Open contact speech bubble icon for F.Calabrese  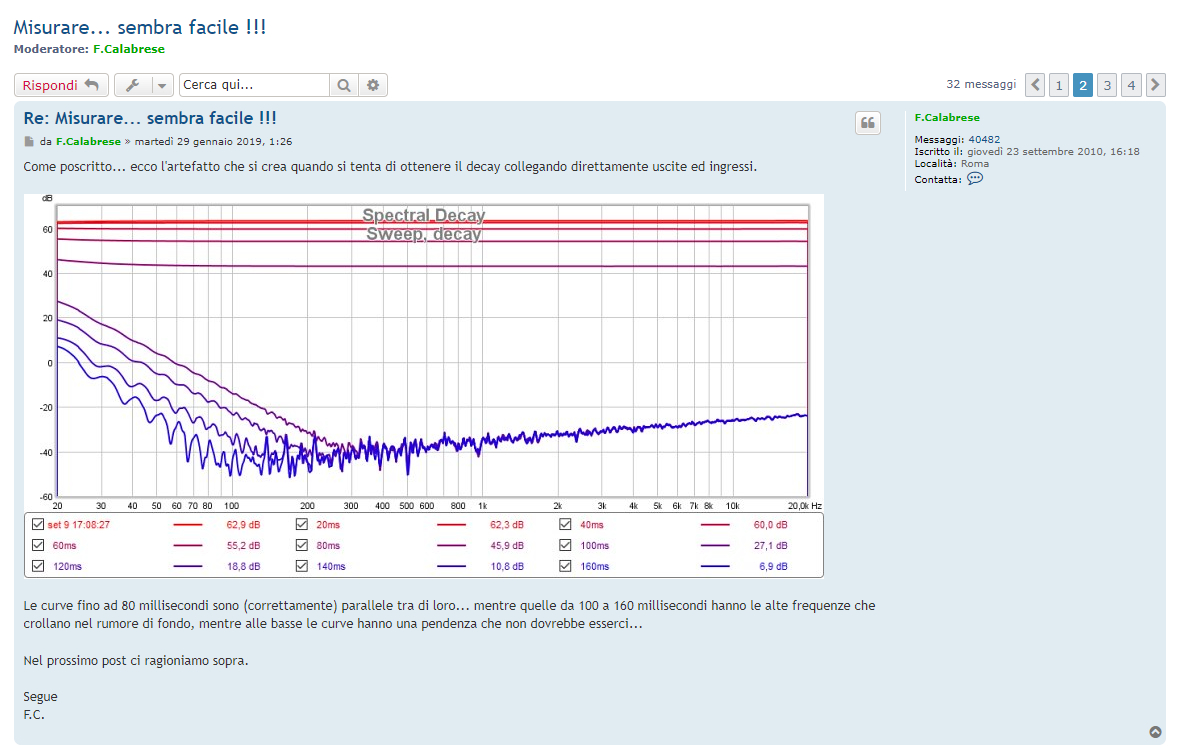coord(975,179)
